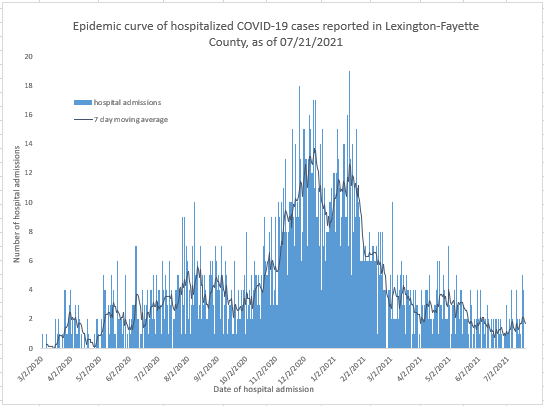Click the 18-admission bar near 12/2/2020
The width and height of the screenshot is (544, 406).
click(x=299, y=217)
